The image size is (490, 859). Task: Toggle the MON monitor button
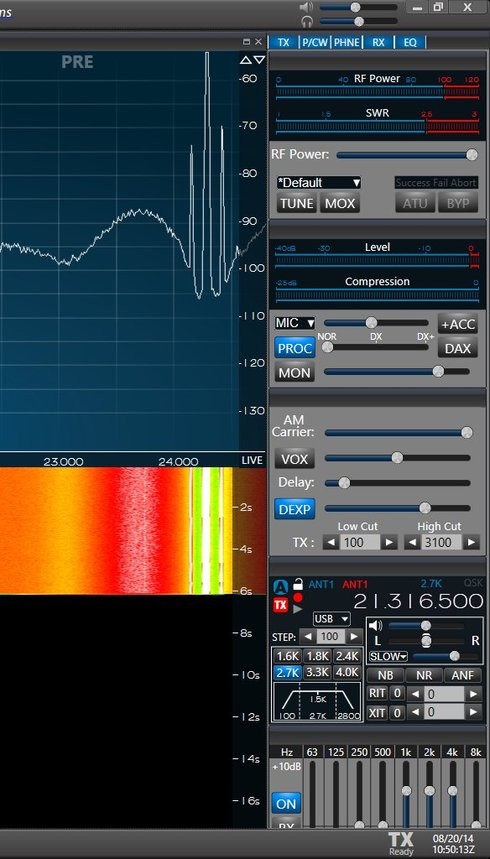click(295, 373)
